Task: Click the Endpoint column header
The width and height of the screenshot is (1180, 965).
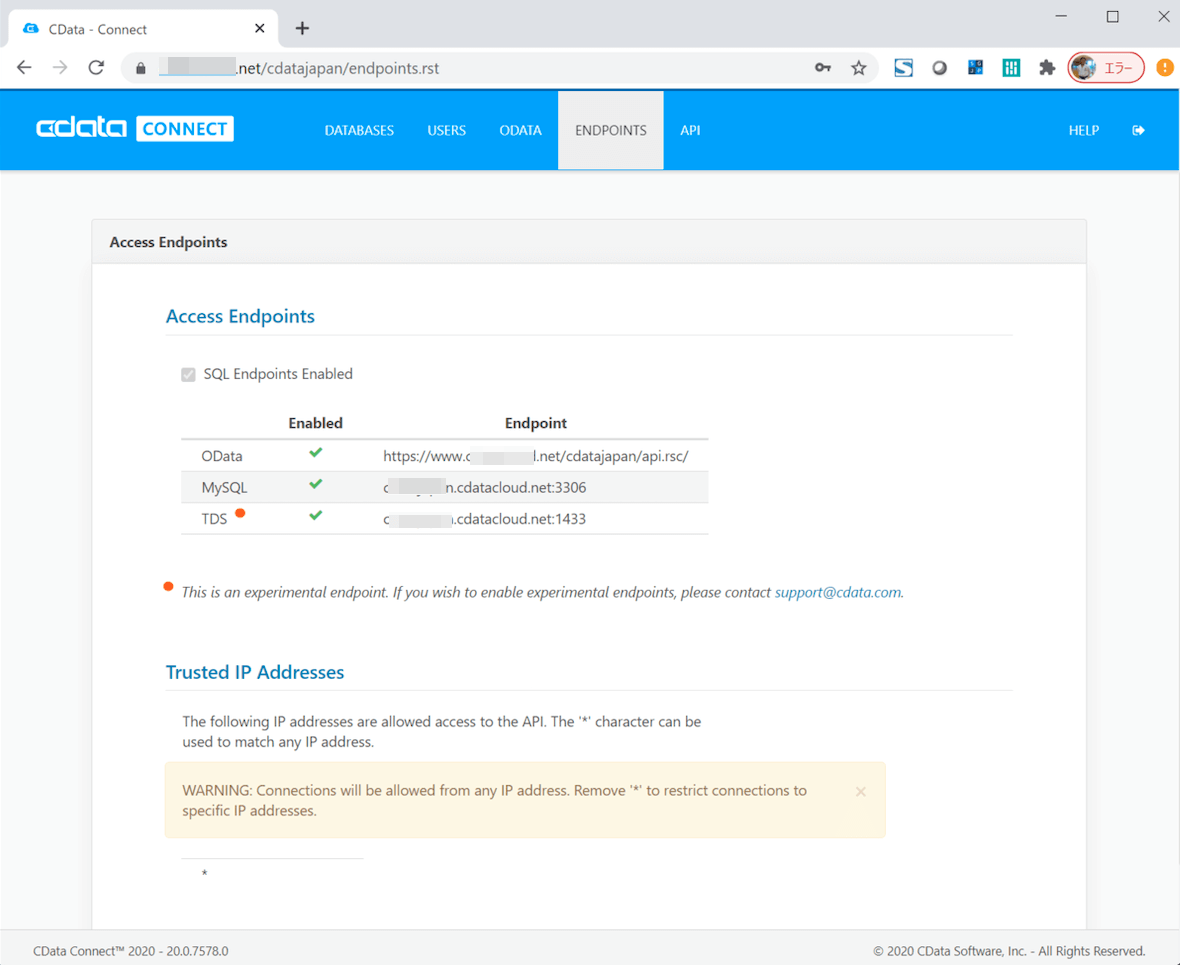Action: 536,423
